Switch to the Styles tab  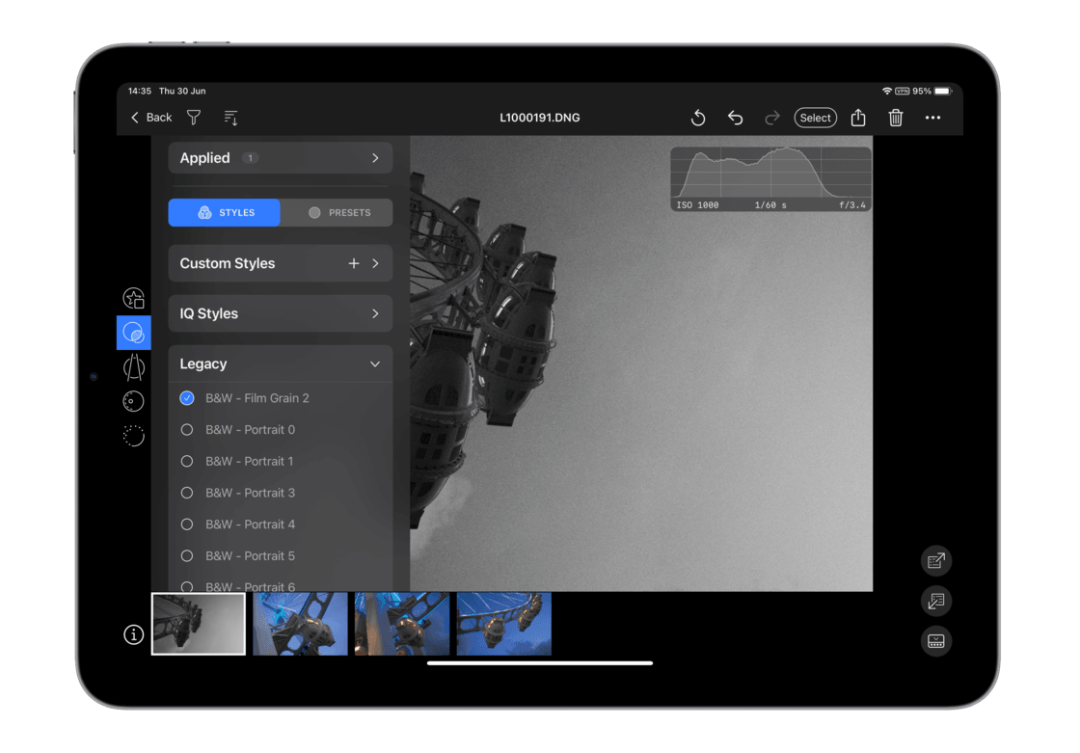point(225,212)
